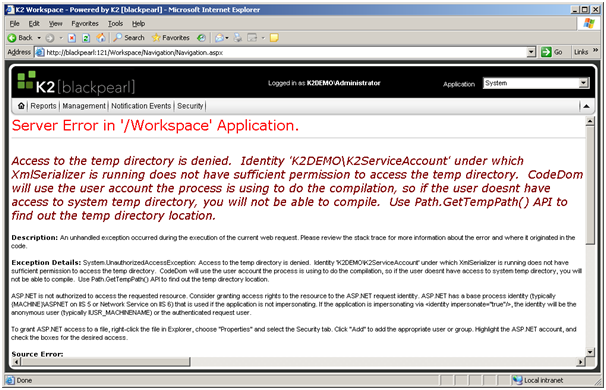Refresh the page with the green arrows icon
The height and width of the screenshot is (390, 606).
86,38
